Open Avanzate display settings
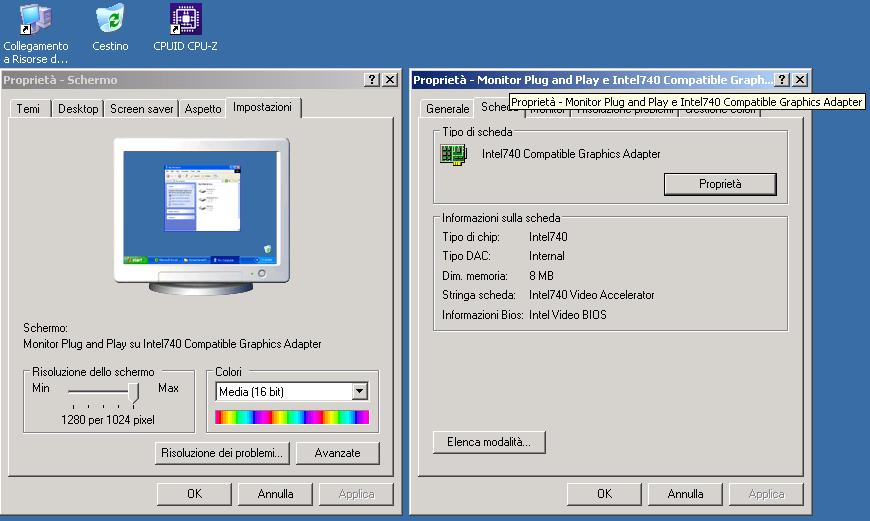 pyautogui.click(x=337, y=453)
